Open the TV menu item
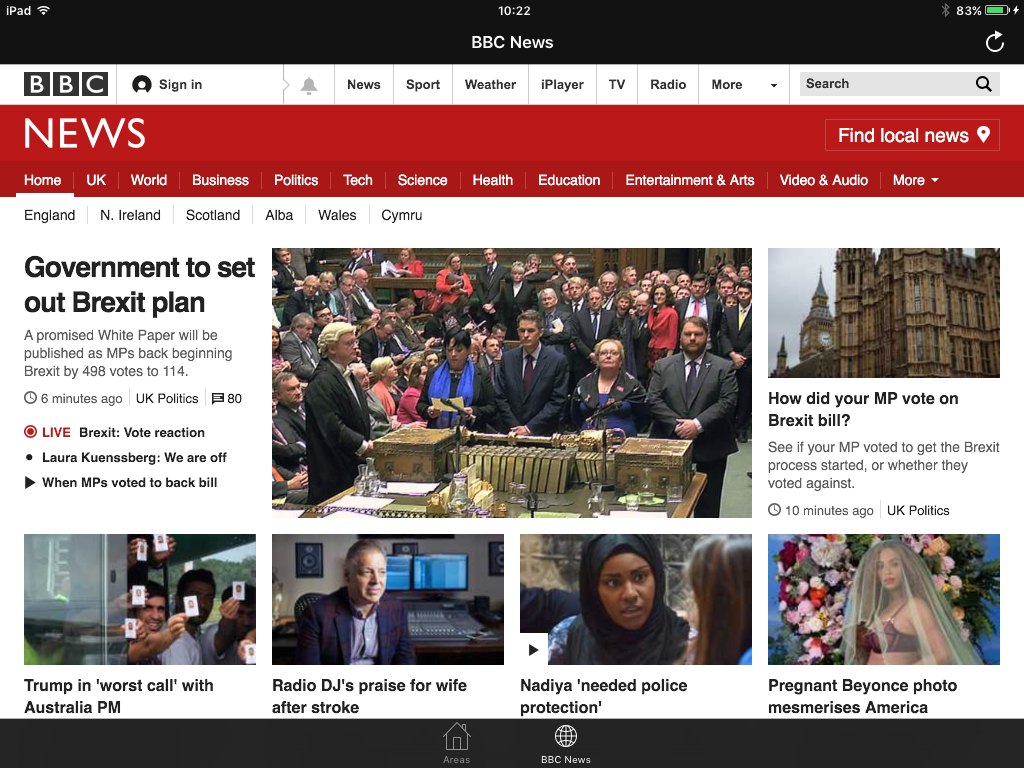 [616, 84]
